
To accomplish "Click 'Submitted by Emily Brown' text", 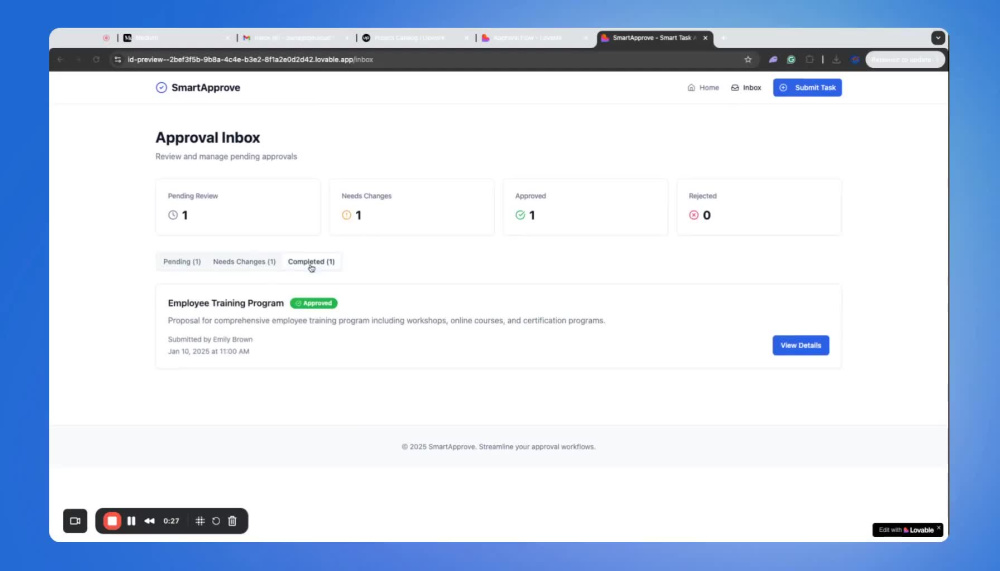I will point(210,339).
